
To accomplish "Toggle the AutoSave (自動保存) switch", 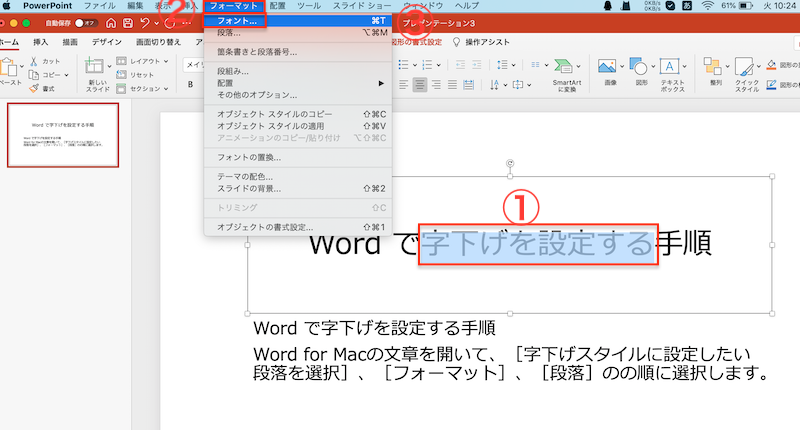I will click(x=85, y=23).
